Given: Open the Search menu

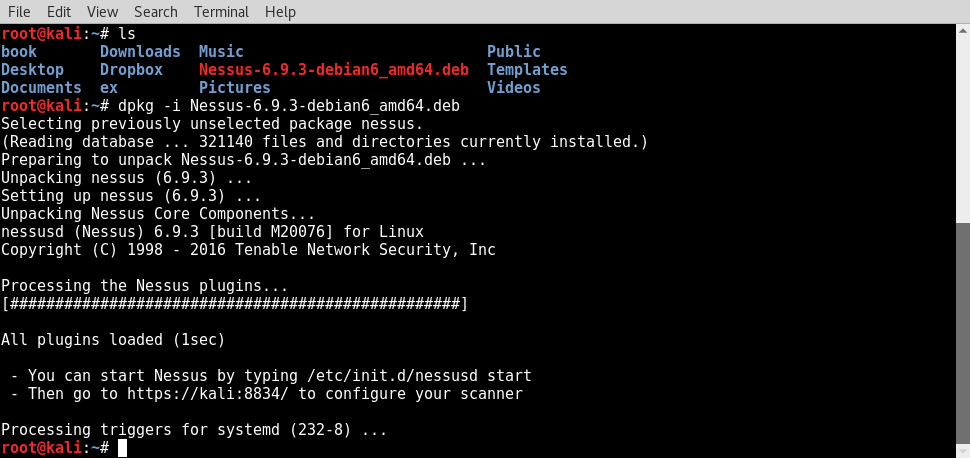Looking at the screenshot, I should (156, 12).
